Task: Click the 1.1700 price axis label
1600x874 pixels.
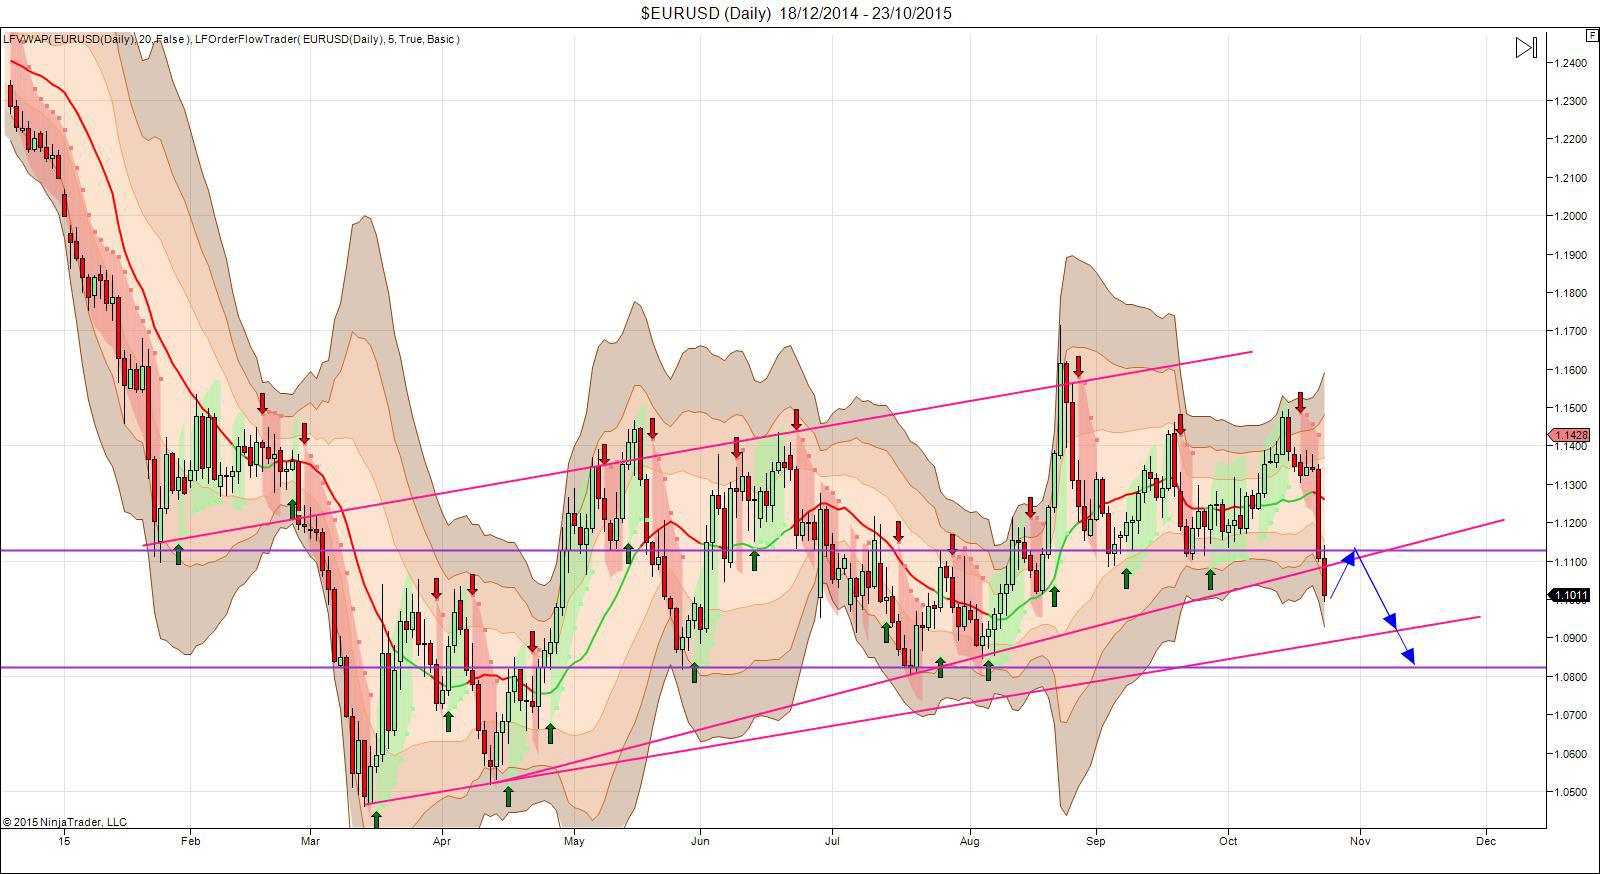Action: (1573, 331)
